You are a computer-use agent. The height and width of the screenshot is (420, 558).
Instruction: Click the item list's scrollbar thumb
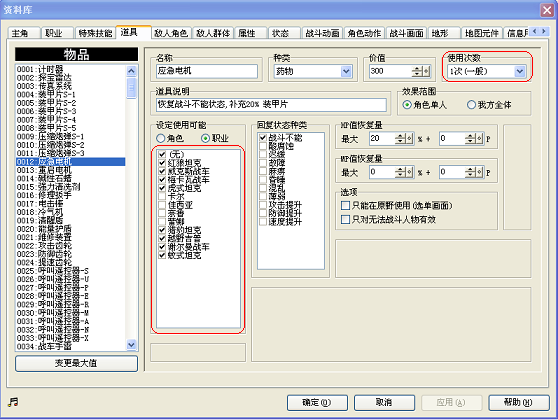(131, 87)
